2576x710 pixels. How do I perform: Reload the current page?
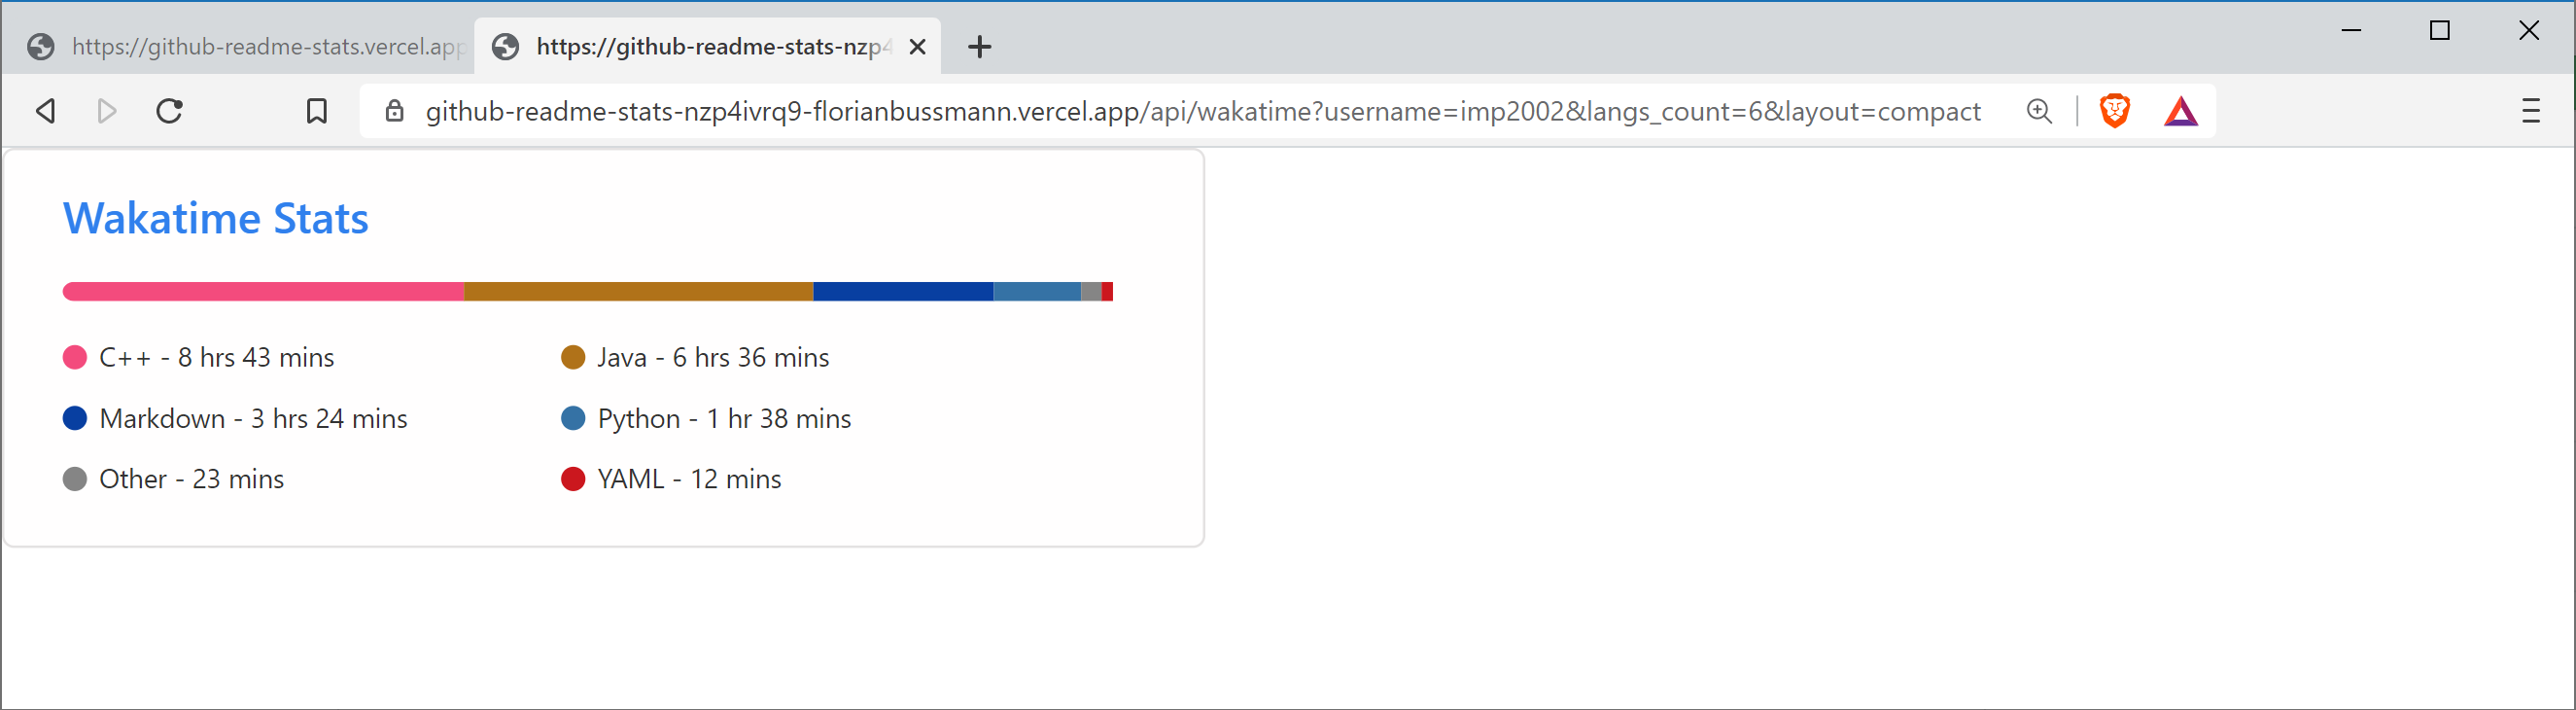170,111
